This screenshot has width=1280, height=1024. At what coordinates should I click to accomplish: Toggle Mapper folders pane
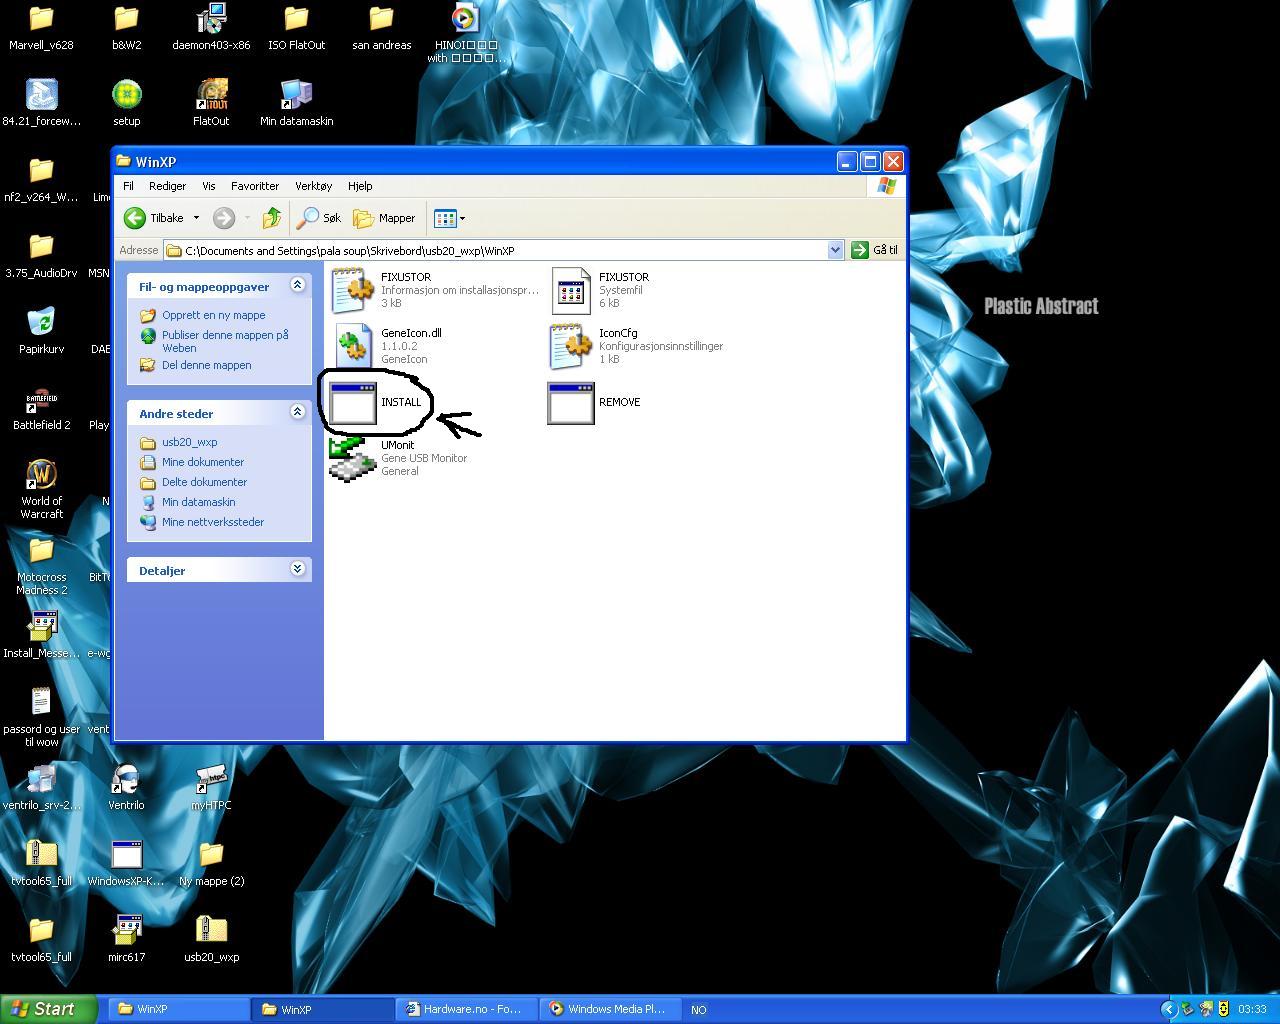384,218
